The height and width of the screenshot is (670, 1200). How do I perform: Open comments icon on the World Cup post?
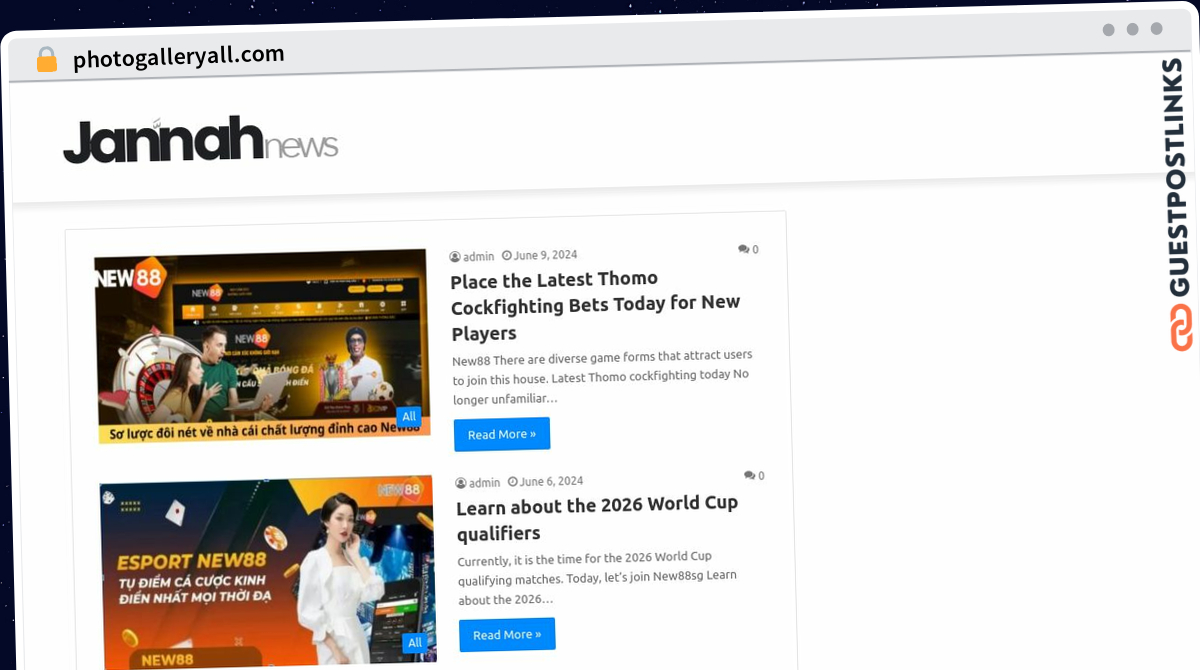coord(750,475)
